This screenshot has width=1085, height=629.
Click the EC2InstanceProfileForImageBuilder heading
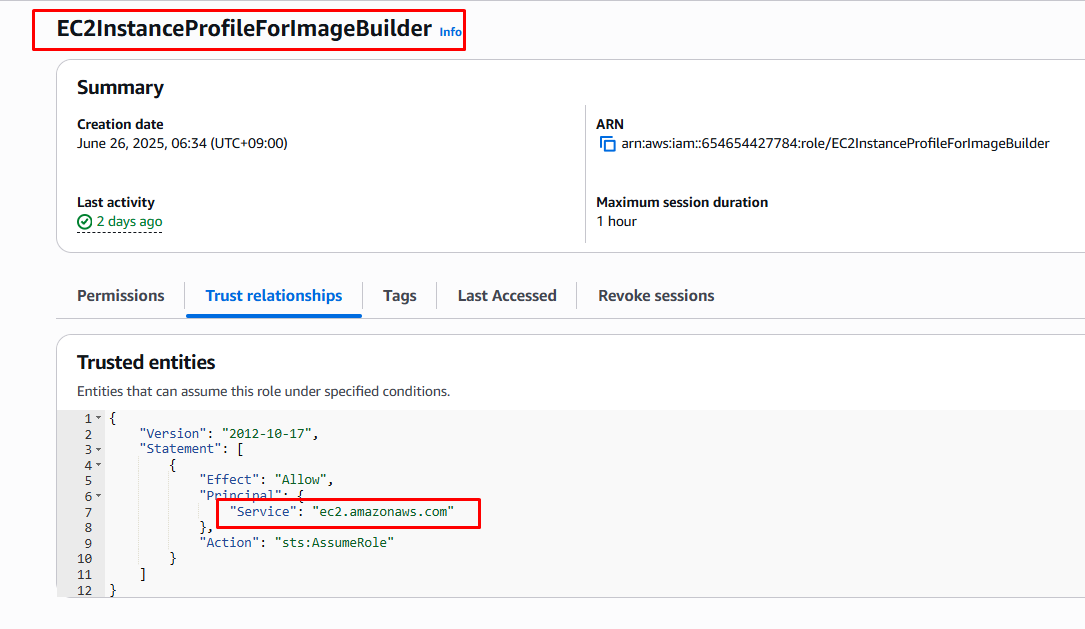(x=244, y=29)
